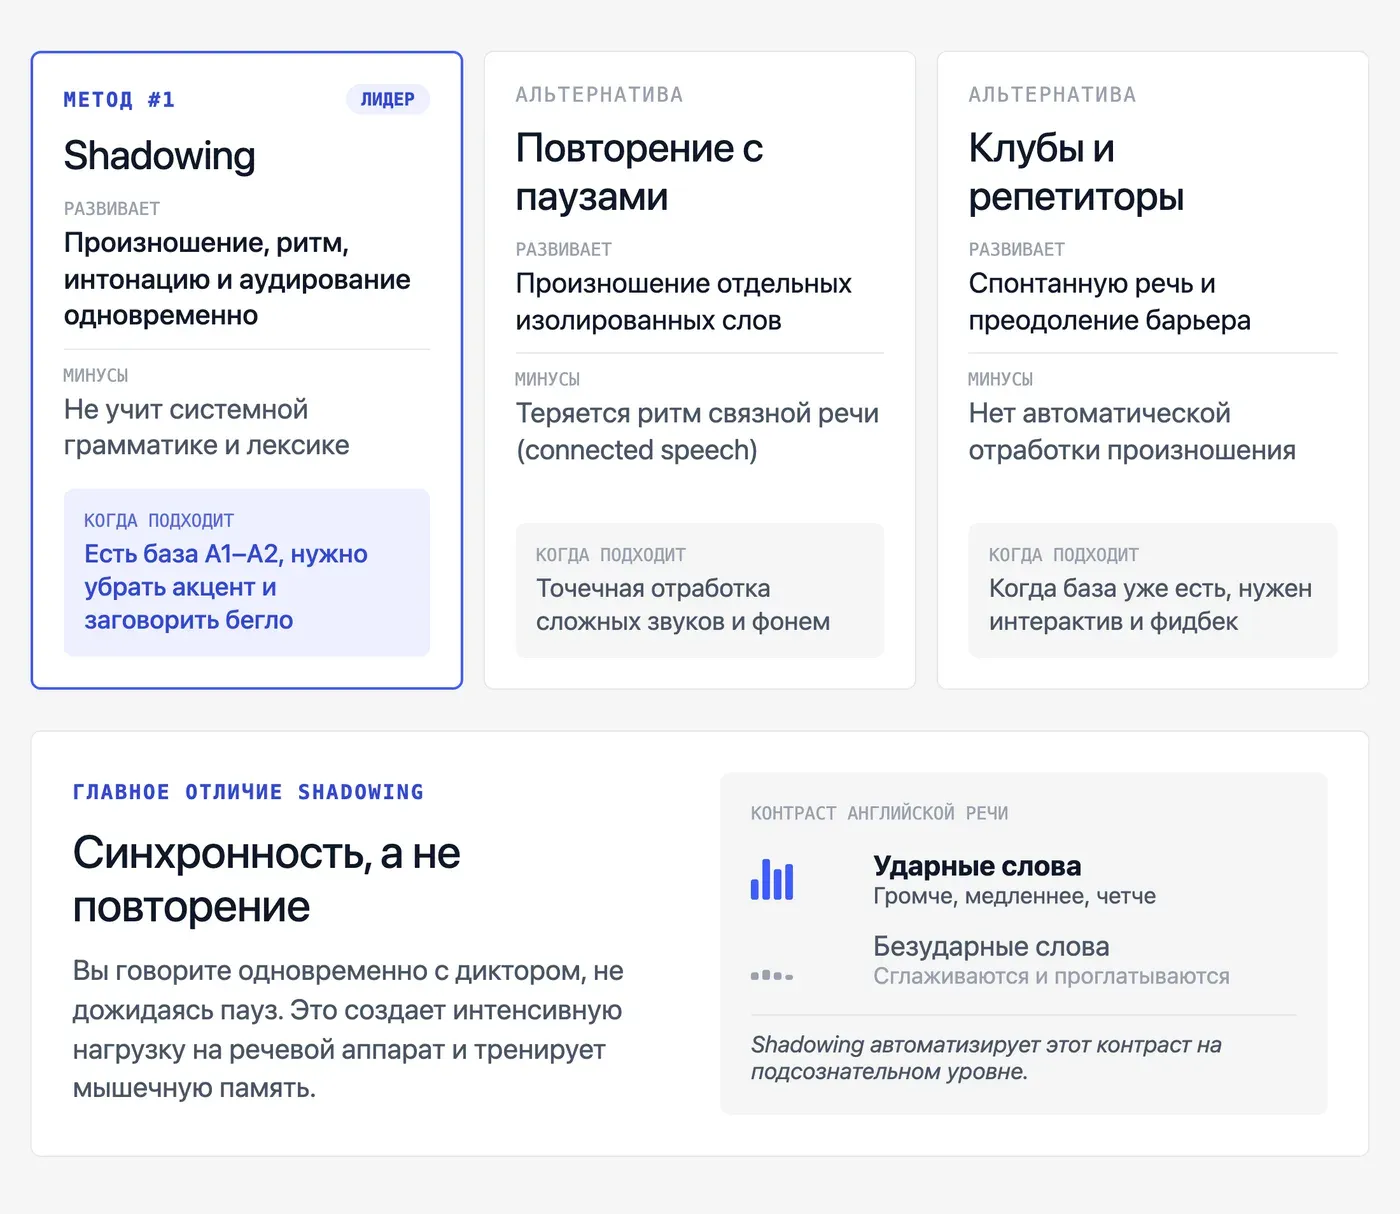Click the МЕТОД #1 label
Image resolution: width=1400 pixels, height=1214 pixels.
point(119,99)
